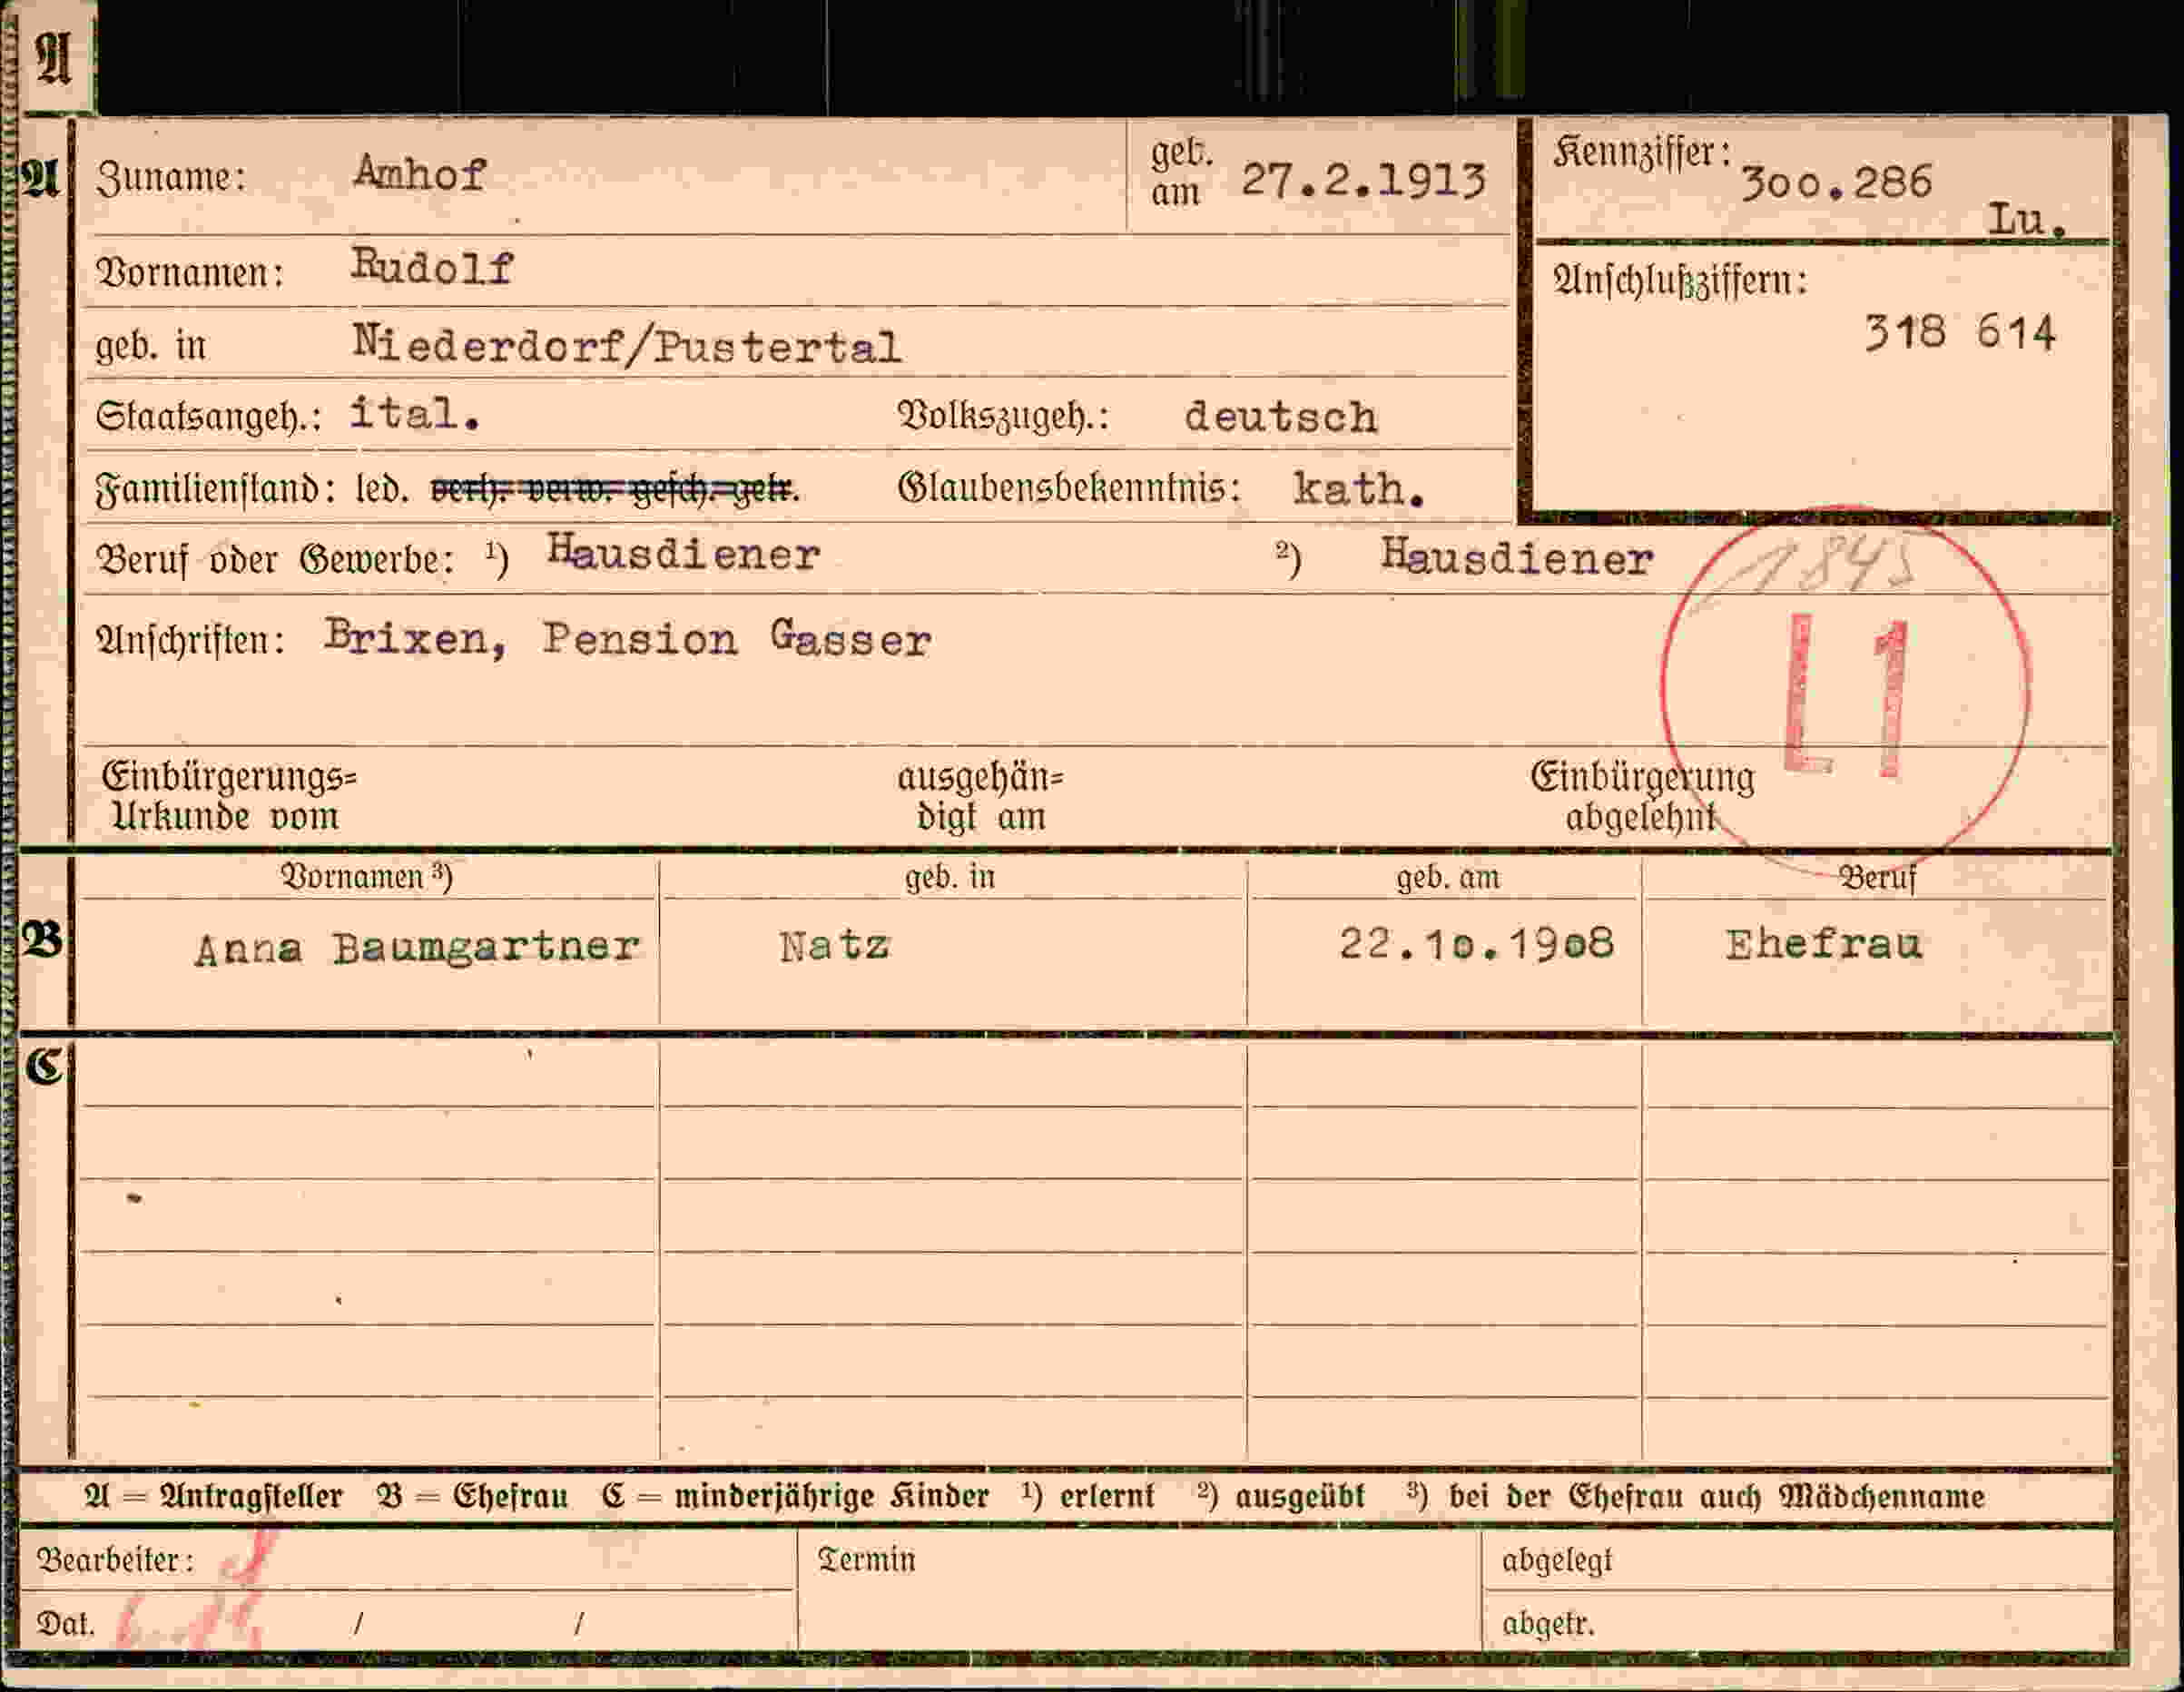Click the section letter "B" row marker
Viewport: 2184px width, 1692px height.
43,940
